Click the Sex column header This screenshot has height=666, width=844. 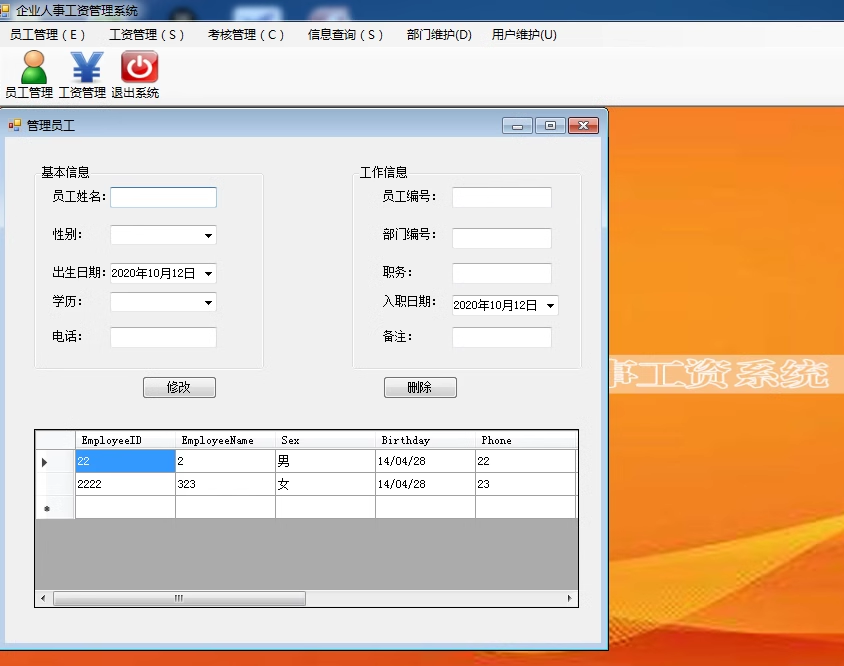tap(326, 440)
